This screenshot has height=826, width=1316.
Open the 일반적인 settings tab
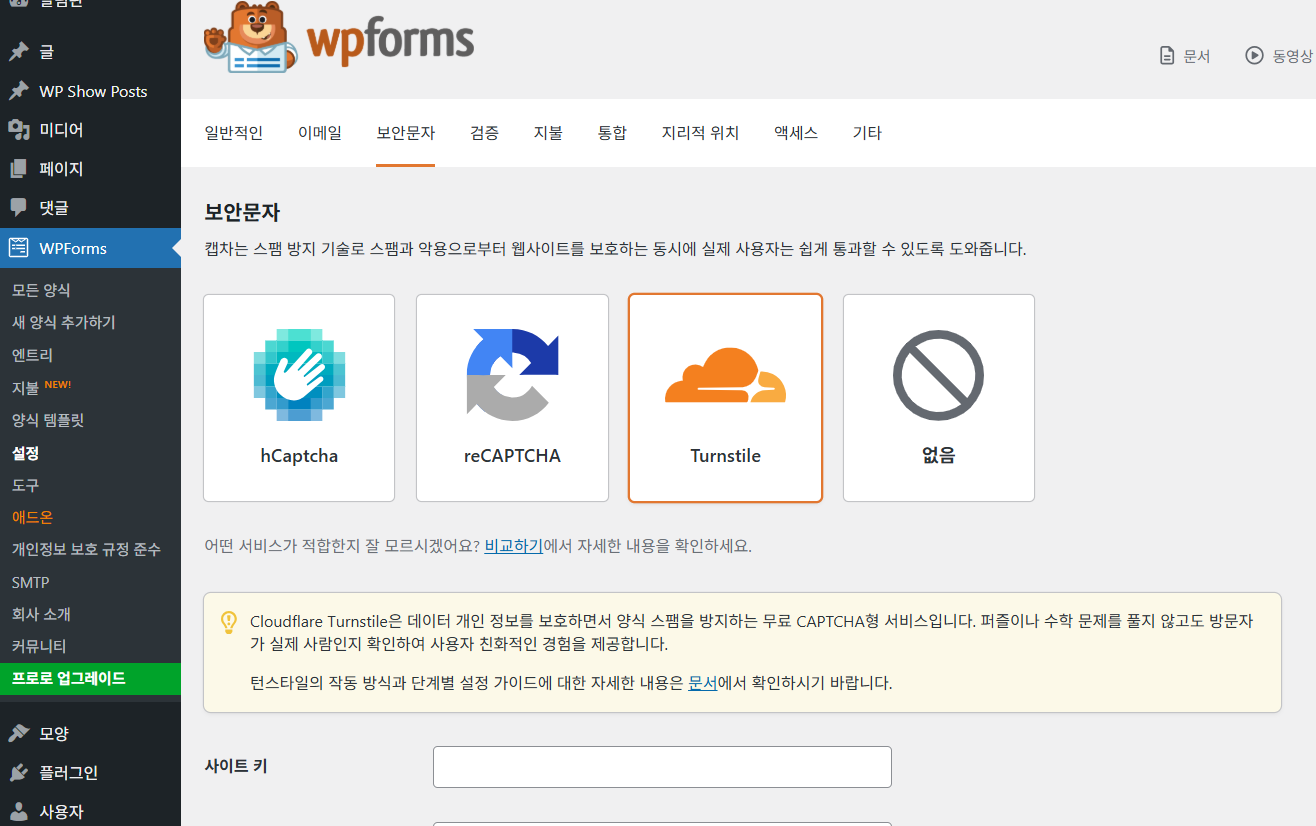pos(234,133)
